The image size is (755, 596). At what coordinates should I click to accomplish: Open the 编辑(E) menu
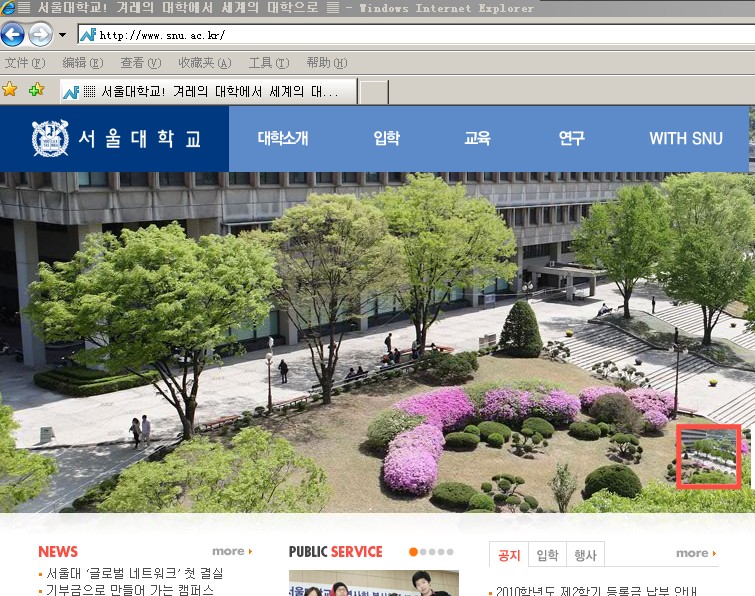point(83,63)
